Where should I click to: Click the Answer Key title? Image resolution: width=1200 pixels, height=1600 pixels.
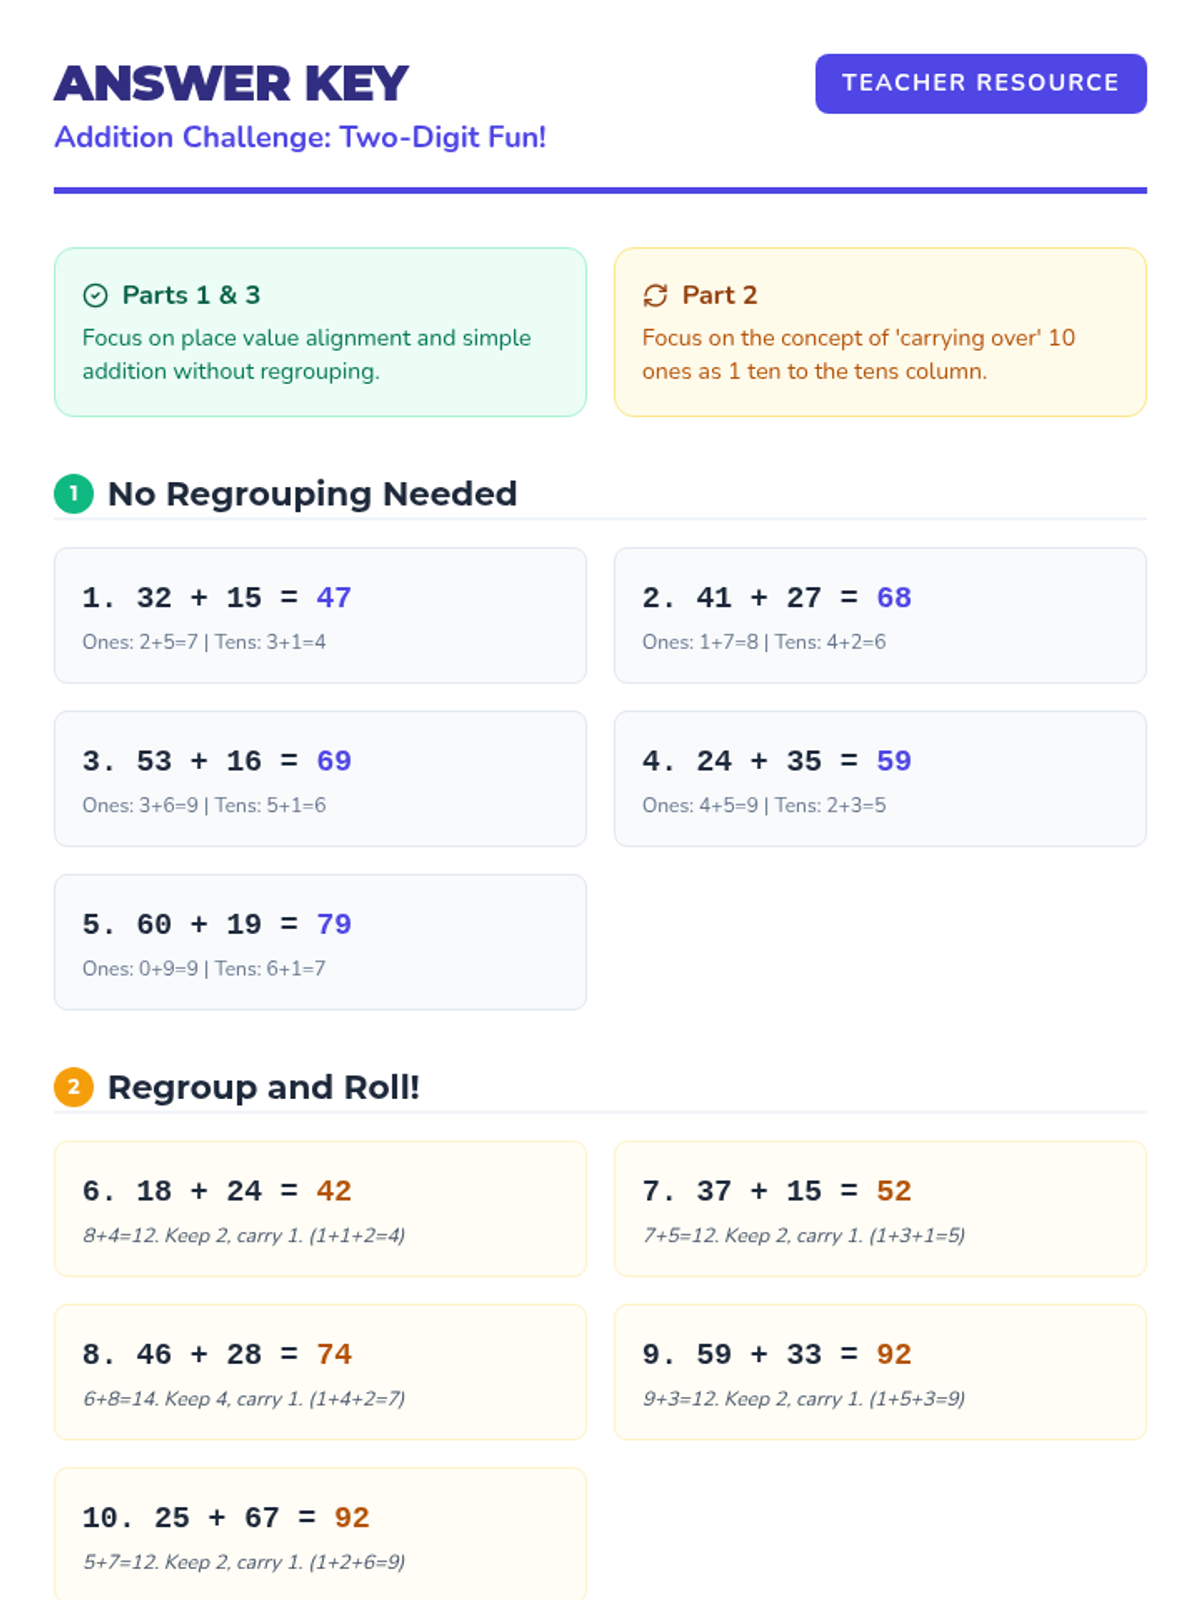coord(231,84)
